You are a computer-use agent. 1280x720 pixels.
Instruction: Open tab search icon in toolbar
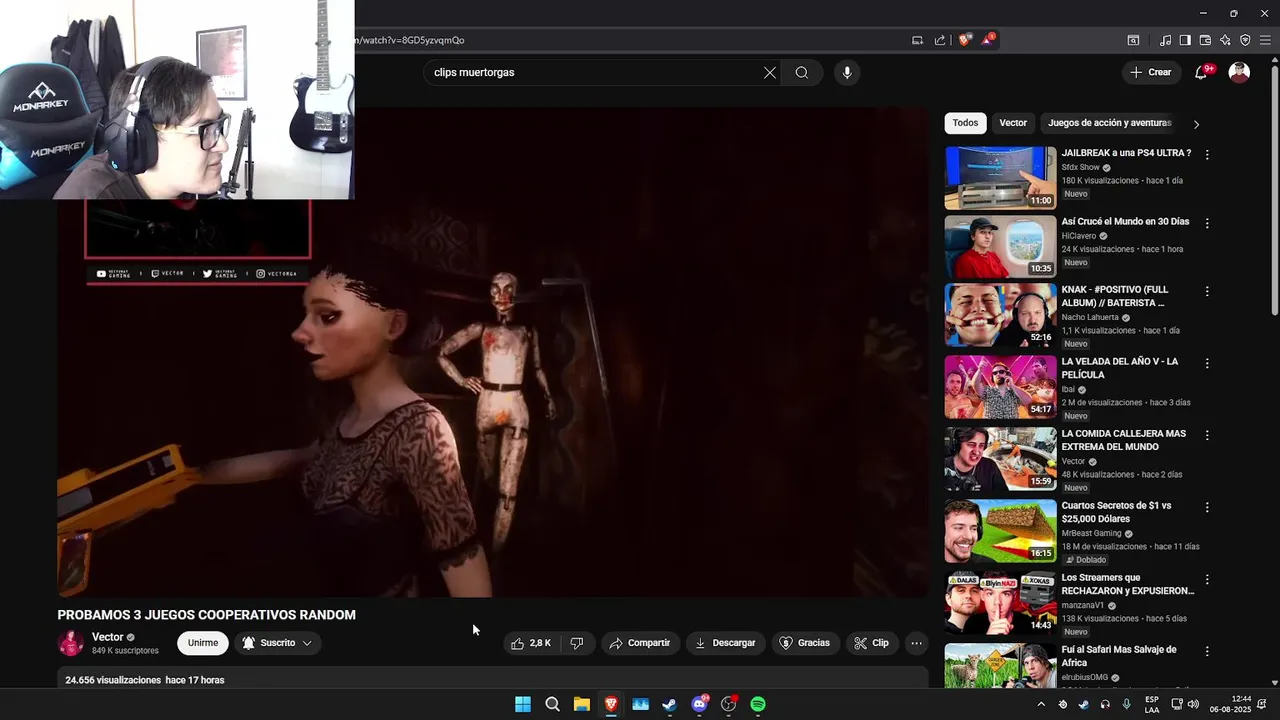(1133, 40)
